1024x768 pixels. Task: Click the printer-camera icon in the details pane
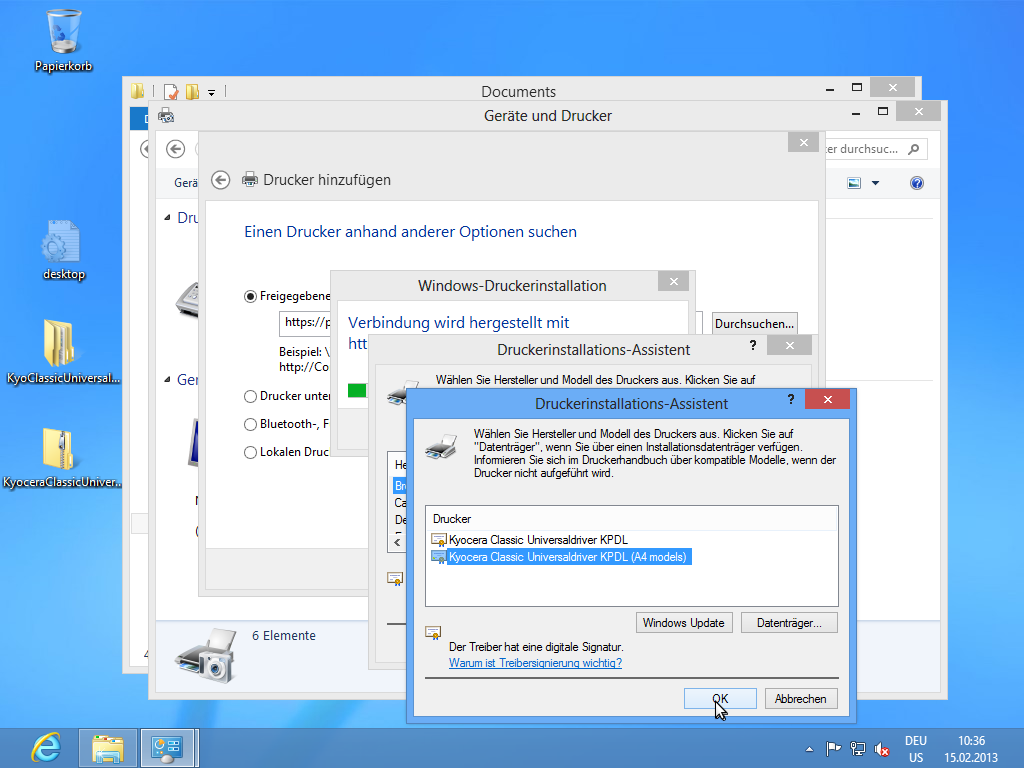point(206,656)
